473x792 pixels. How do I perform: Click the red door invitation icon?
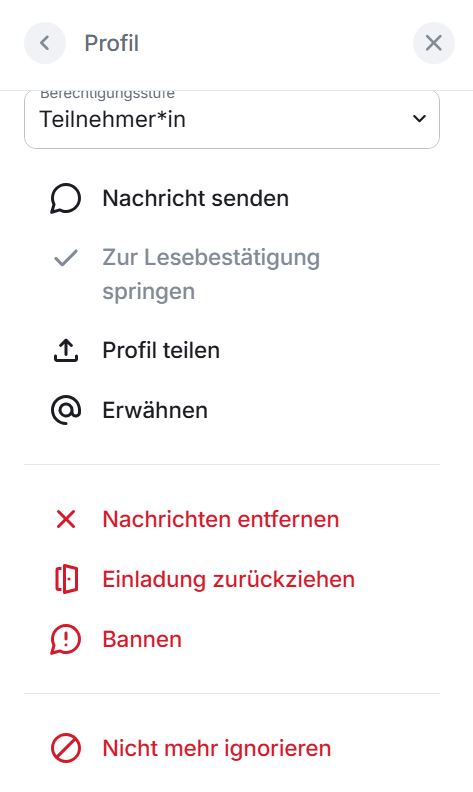66,579
